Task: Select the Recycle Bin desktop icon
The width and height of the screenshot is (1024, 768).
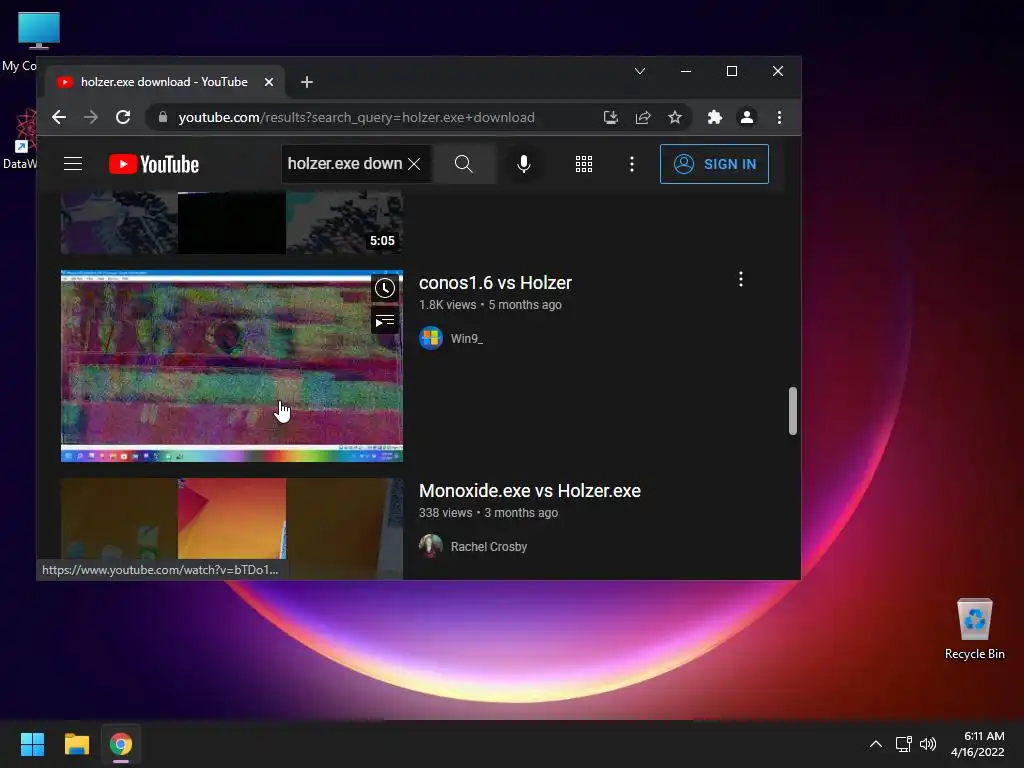Action: [x=974, y=629]
